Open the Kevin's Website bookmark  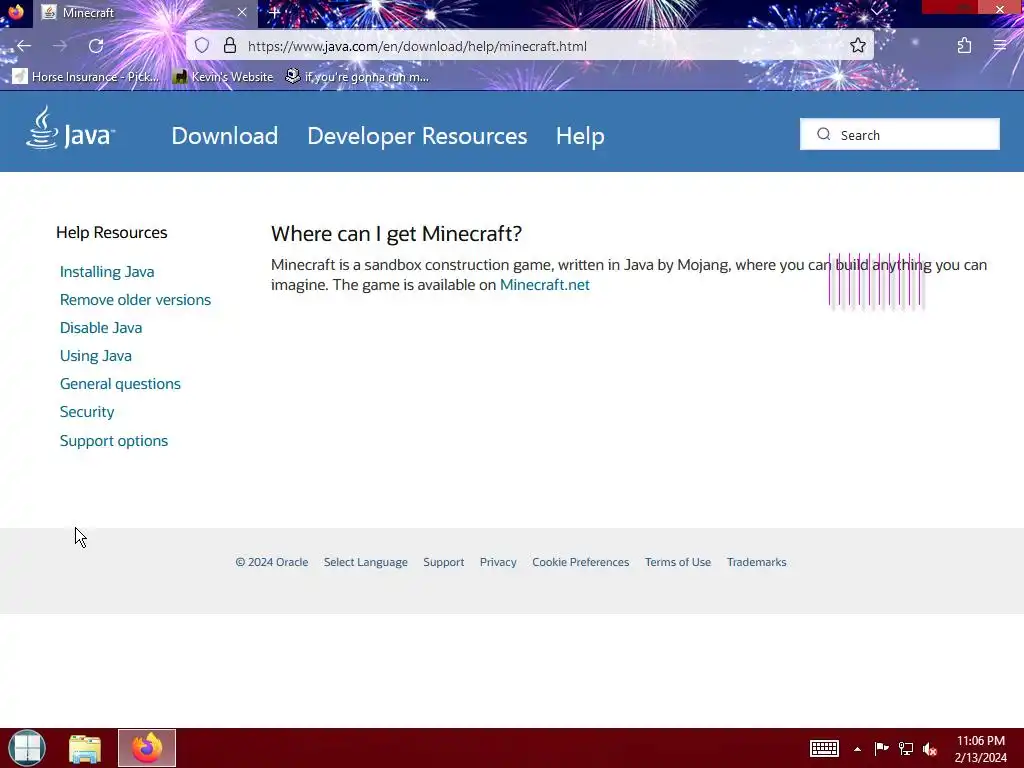pyautogui.click(x=223, y=77)
